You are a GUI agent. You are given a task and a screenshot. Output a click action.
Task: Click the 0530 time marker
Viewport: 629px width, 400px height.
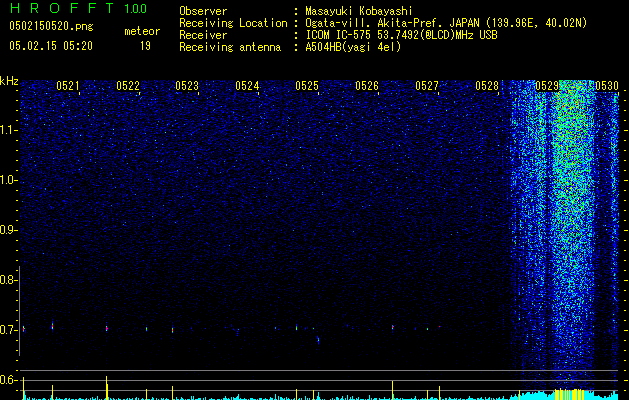(607, 86)
